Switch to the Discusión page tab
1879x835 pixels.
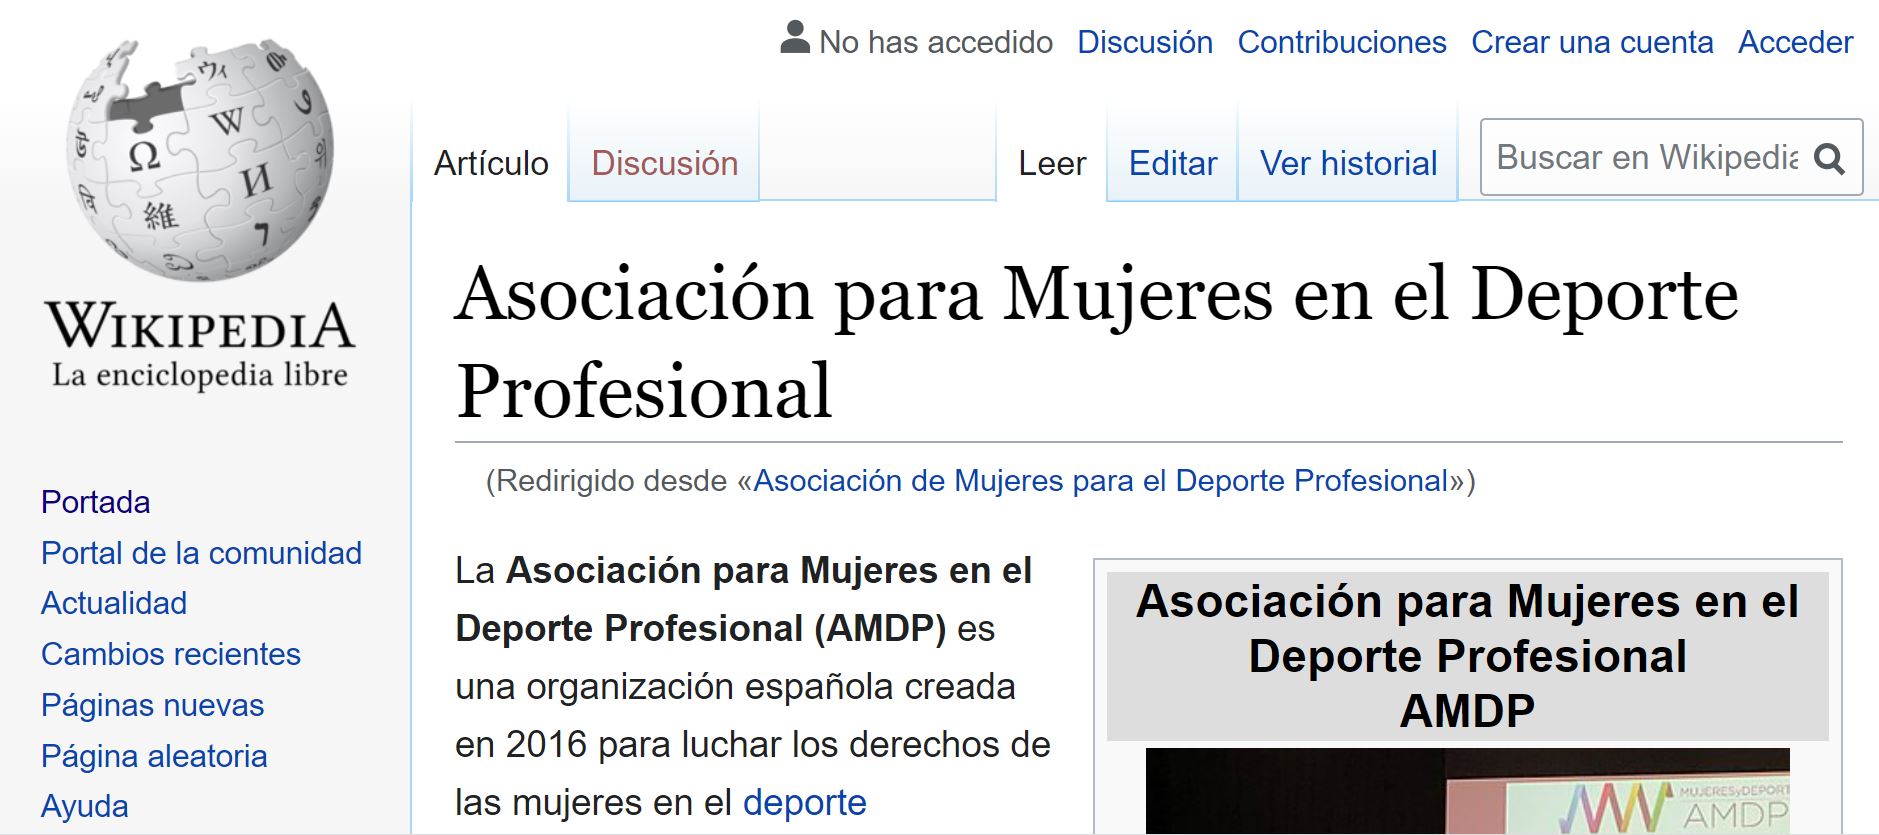[x=664, y=163]
